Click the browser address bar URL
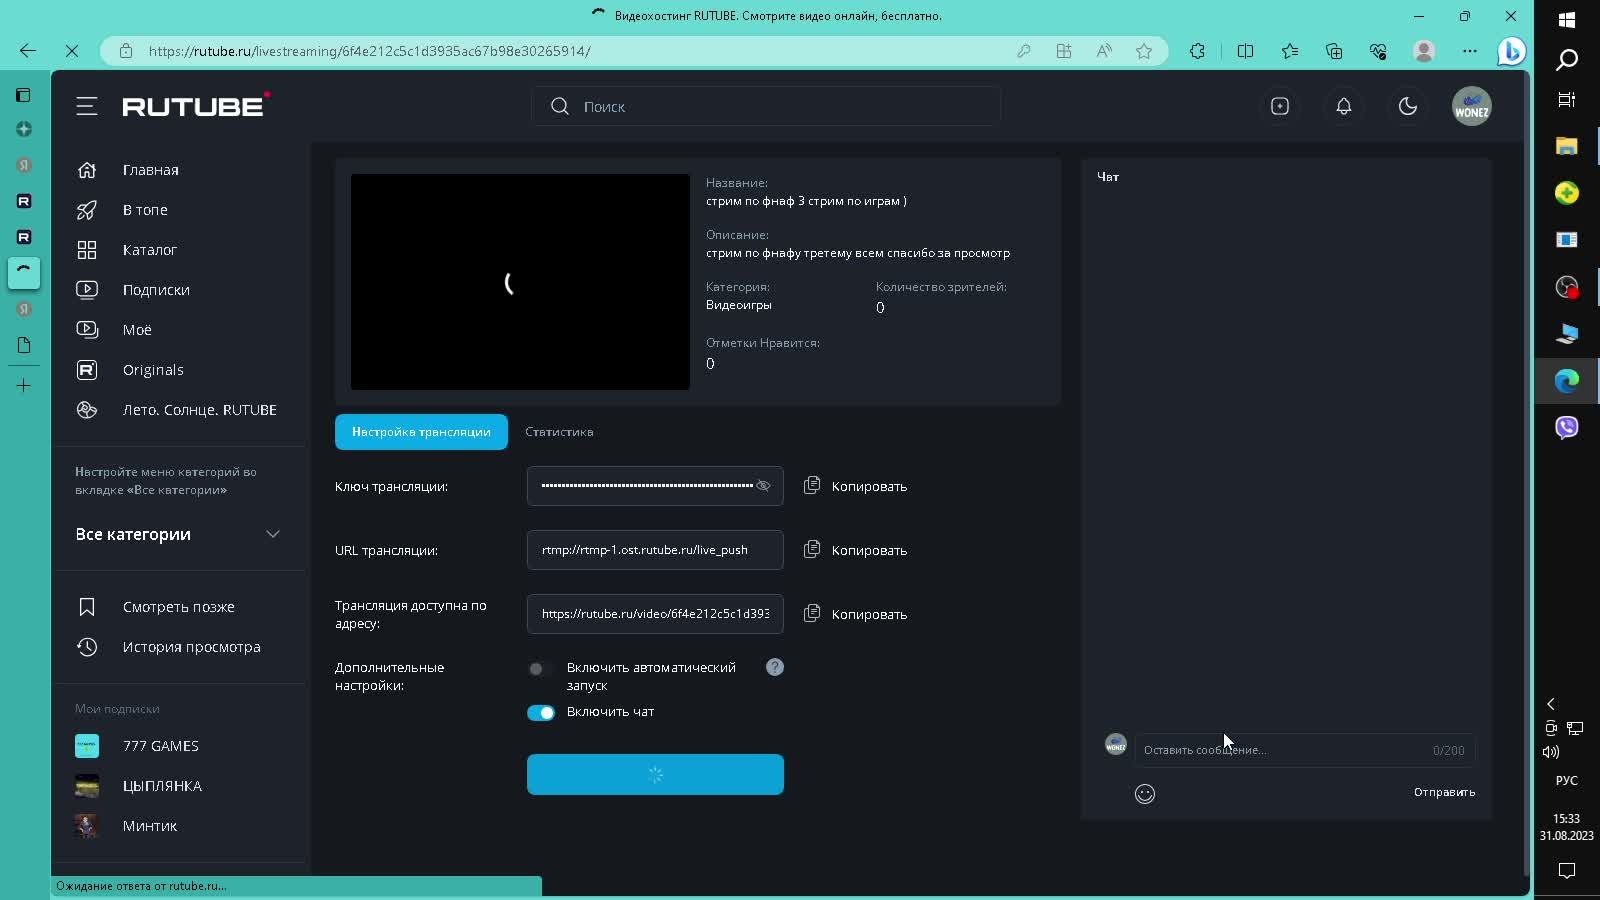This screenshot has height=900, width=1600. tap(370, 51)
